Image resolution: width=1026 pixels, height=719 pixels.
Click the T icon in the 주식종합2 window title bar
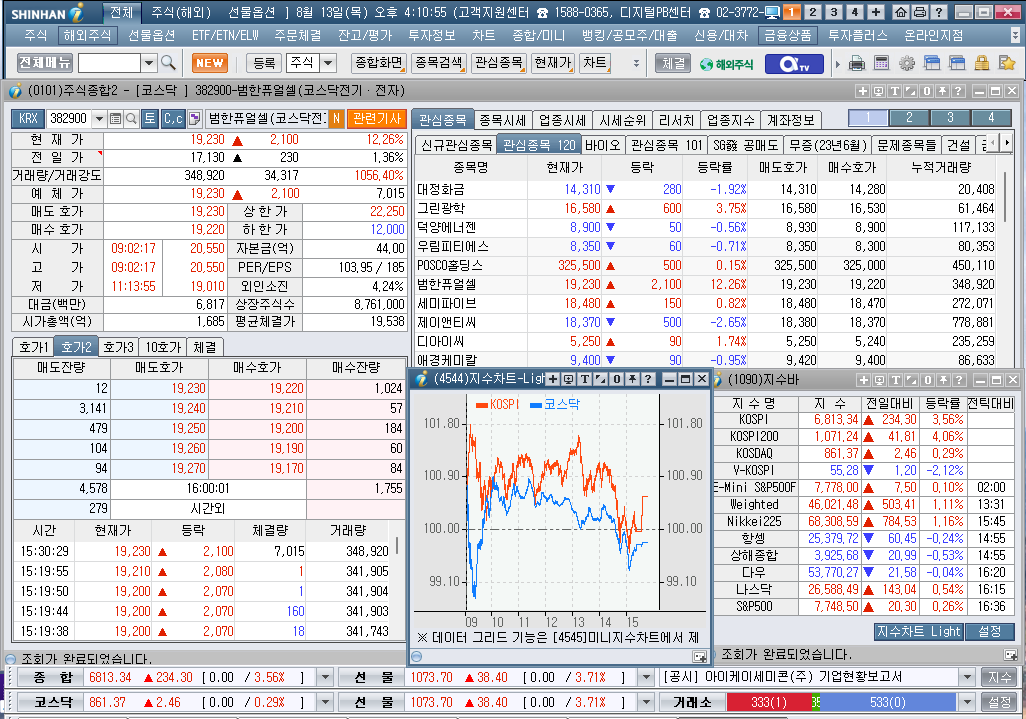coord(894,91)
